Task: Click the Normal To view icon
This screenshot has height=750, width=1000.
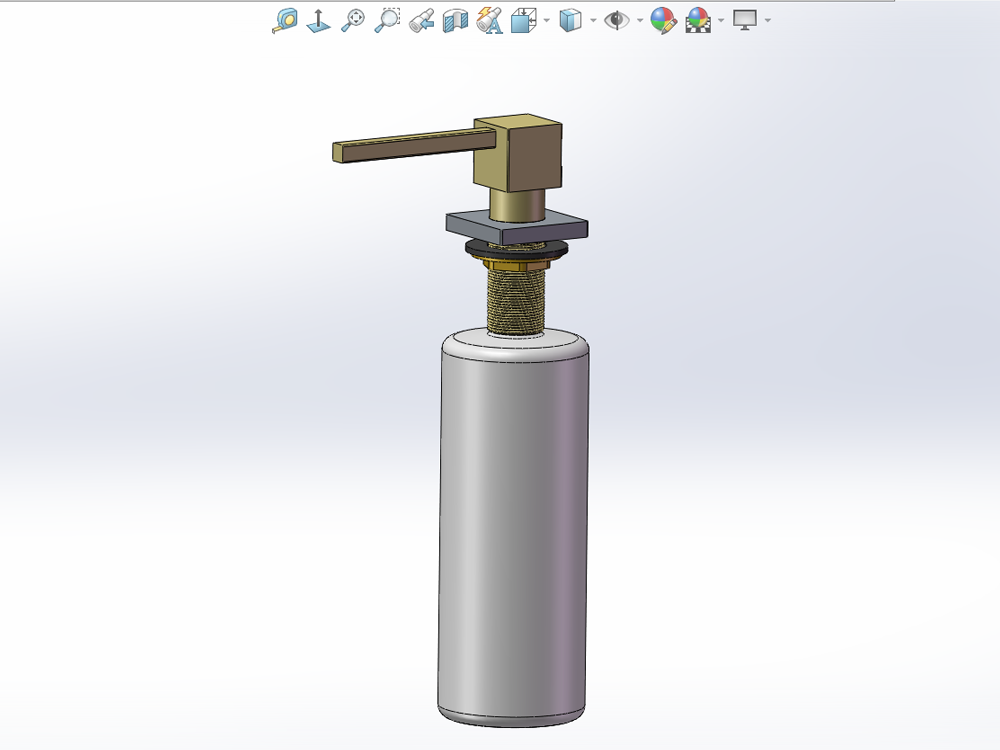Action: point(318,20)
